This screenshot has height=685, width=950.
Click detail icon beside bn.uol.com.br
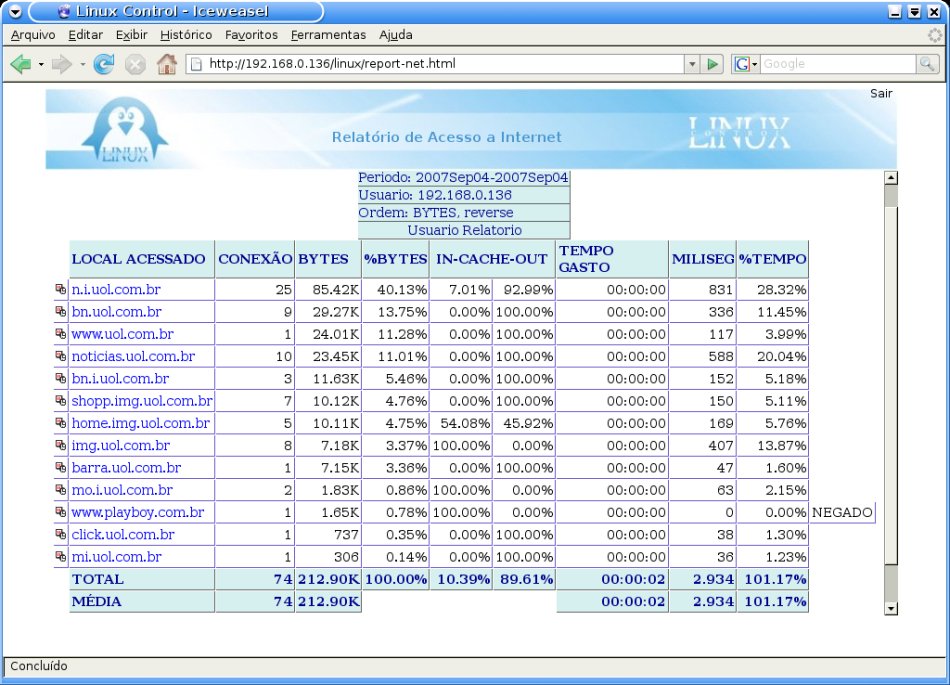61,311
